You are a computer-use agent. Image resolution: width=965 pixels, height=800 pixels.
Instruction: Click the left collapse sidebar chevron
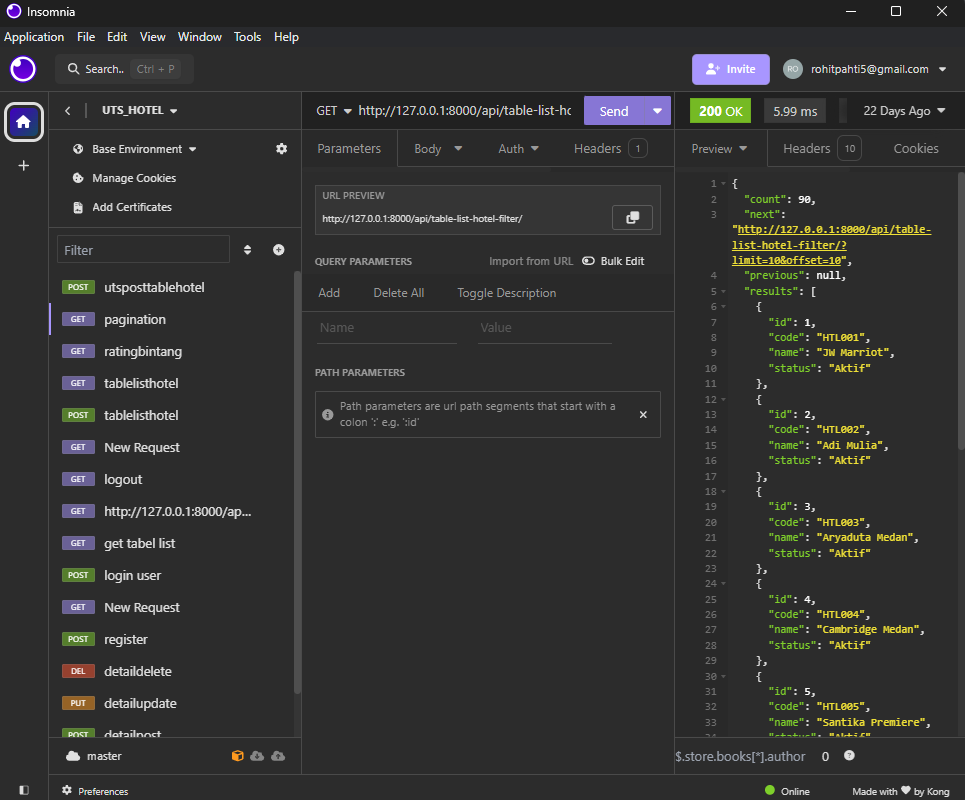click(x=68, y=111)
